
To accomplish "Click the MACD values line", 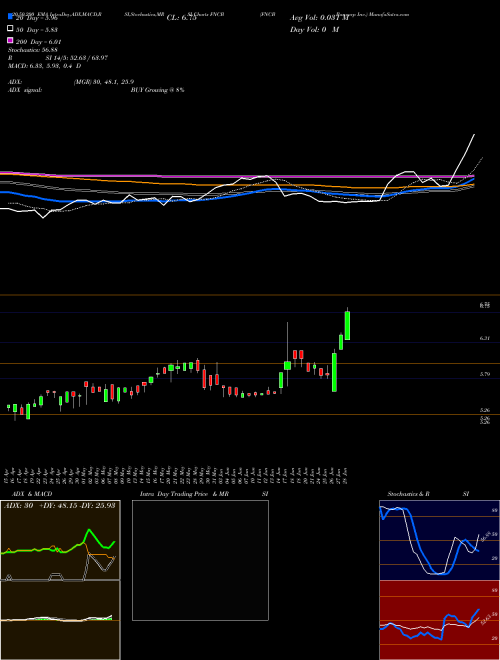I will tap(45, 66).
